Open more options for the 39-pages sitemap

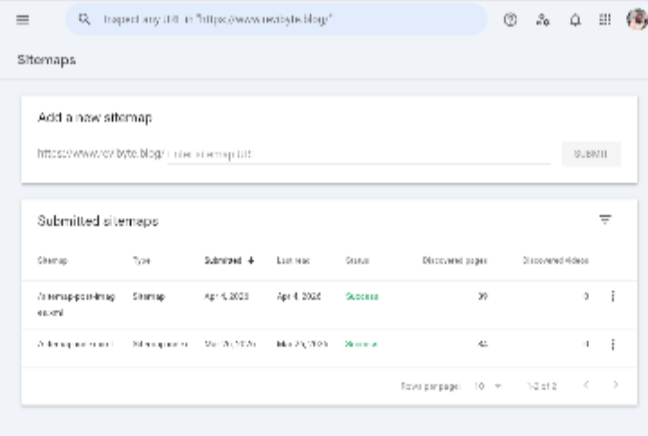point(613,296)
